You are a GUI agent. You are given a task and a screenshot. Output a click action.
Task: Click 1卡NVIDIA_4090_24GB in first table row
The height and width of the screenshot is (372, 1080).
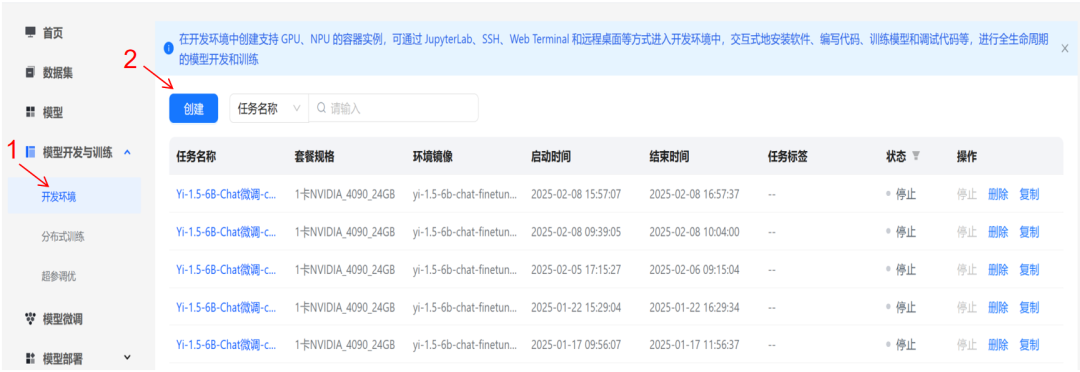tap(345, 194)
